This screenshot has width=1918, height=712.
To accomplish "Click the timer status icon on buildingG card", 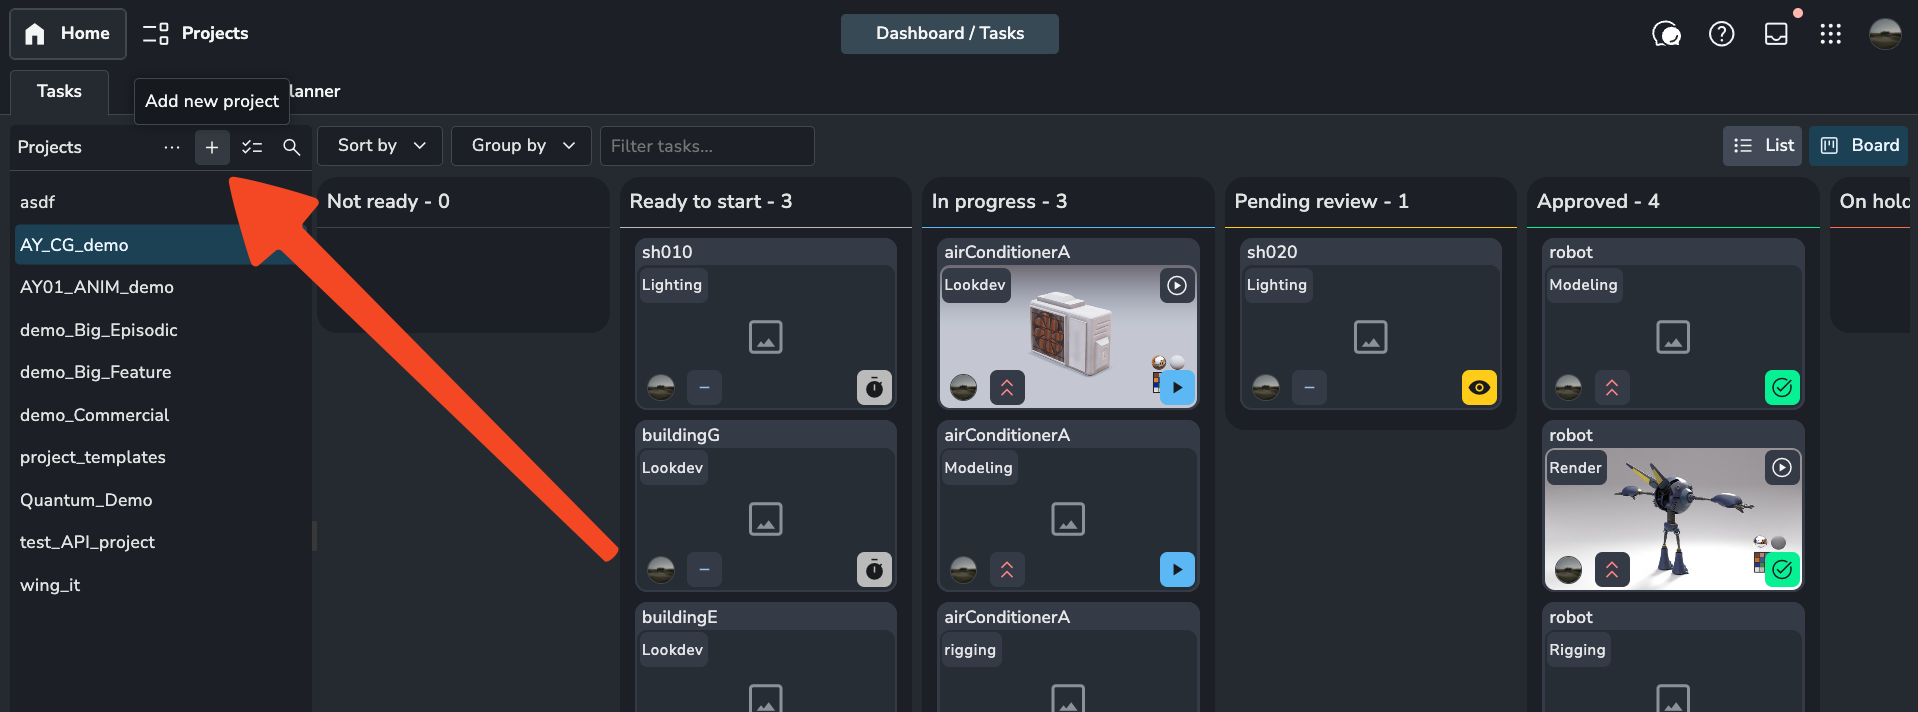I will click(x=874, y=569).
